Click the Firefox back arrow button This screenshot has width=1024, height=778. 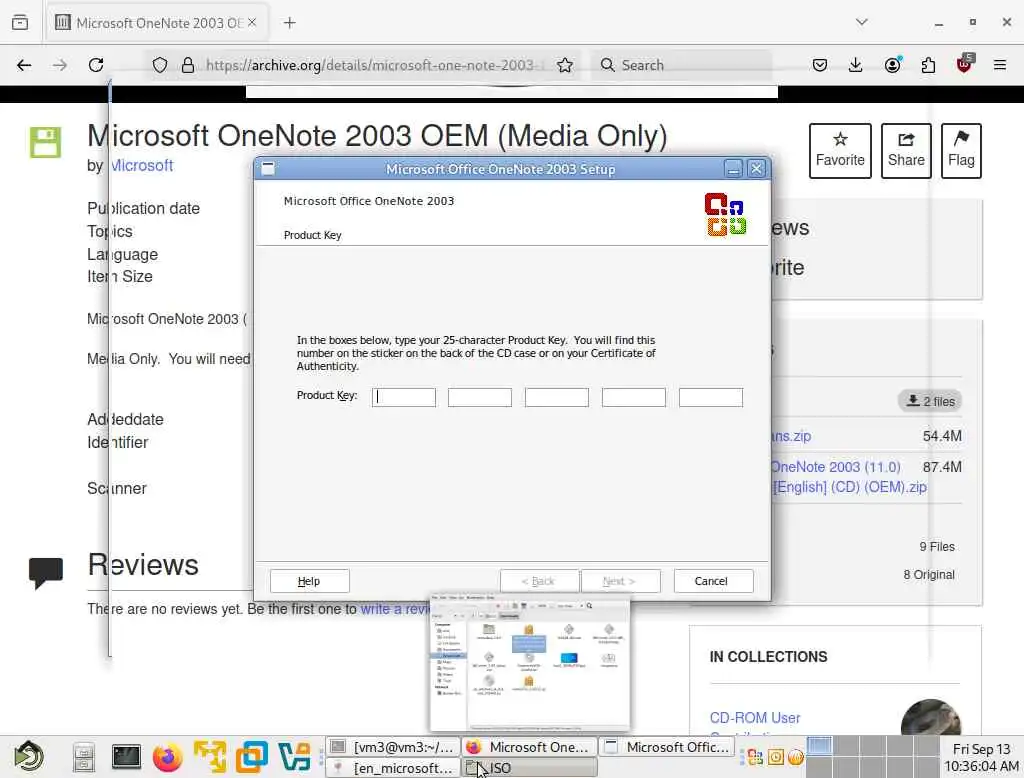[24, 65]
